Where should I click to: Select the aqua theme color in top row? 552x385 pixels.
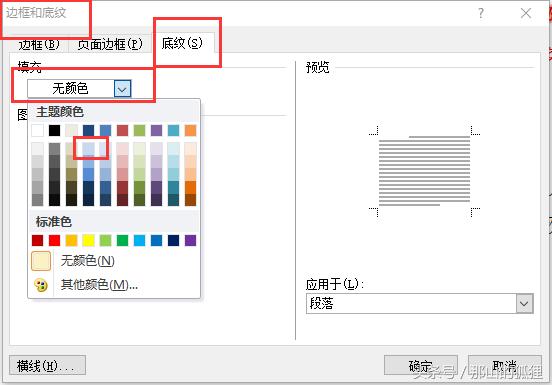[x=174, y=130]
